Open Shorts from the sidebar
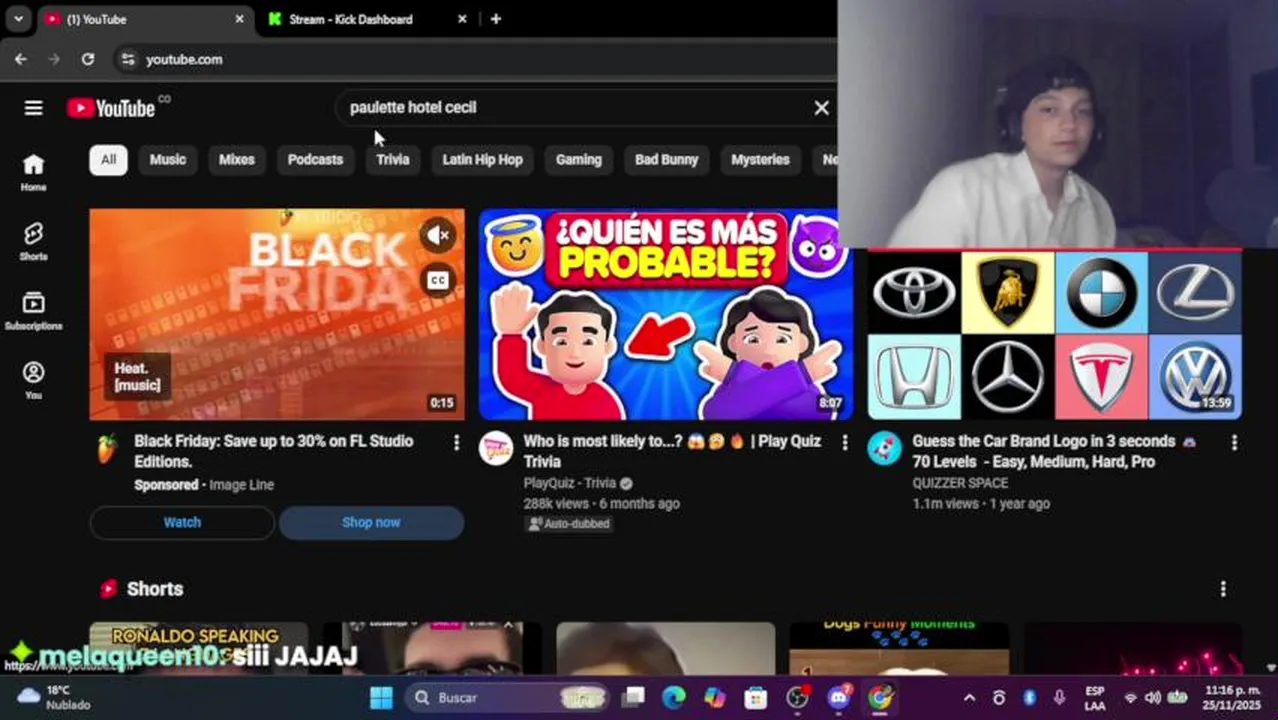1278x720 pixels. 33,241
